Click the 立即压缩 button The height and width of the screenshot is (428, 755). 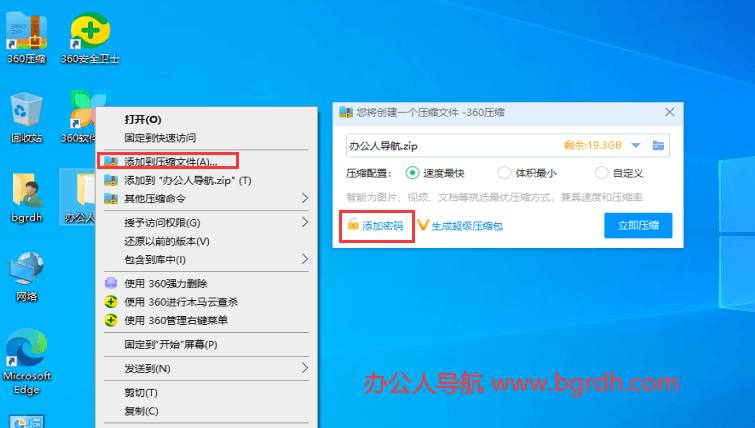pyautogui.click(x=638, y=225)
